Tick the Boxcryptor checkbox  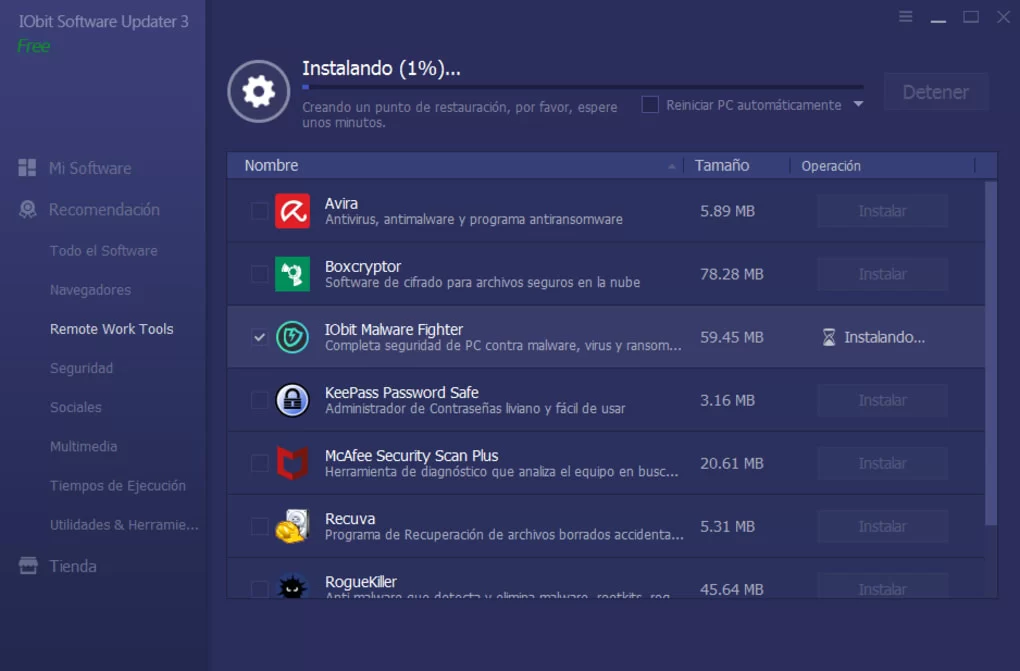(260, 274)
